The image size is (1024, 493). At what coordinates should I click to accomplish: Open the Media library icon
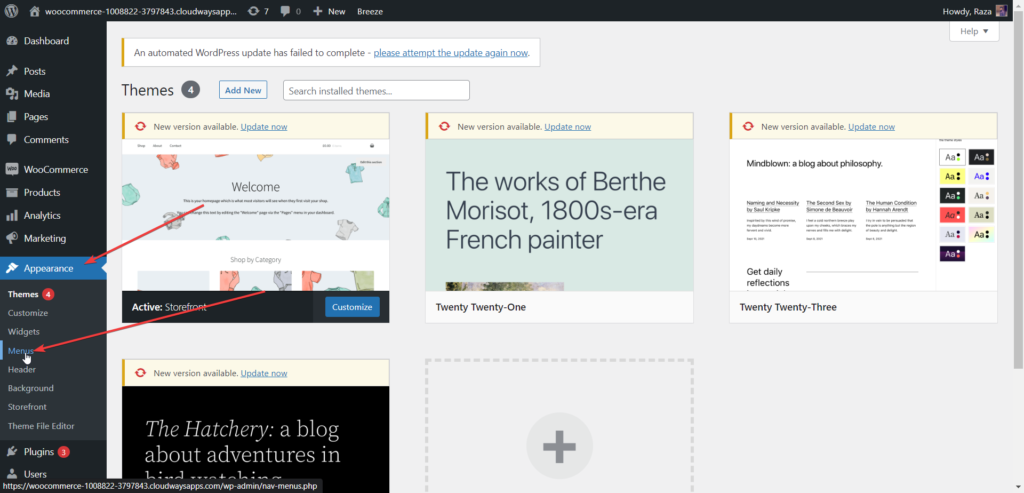pos(12,94)
